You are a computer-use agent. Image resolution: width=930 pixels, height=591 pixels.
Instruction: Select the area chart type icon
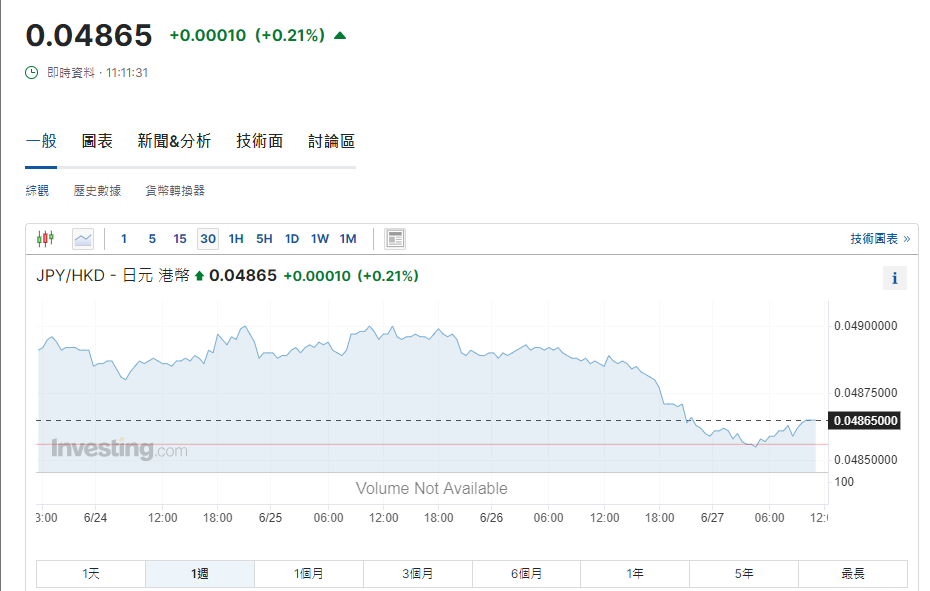[83, 239]
